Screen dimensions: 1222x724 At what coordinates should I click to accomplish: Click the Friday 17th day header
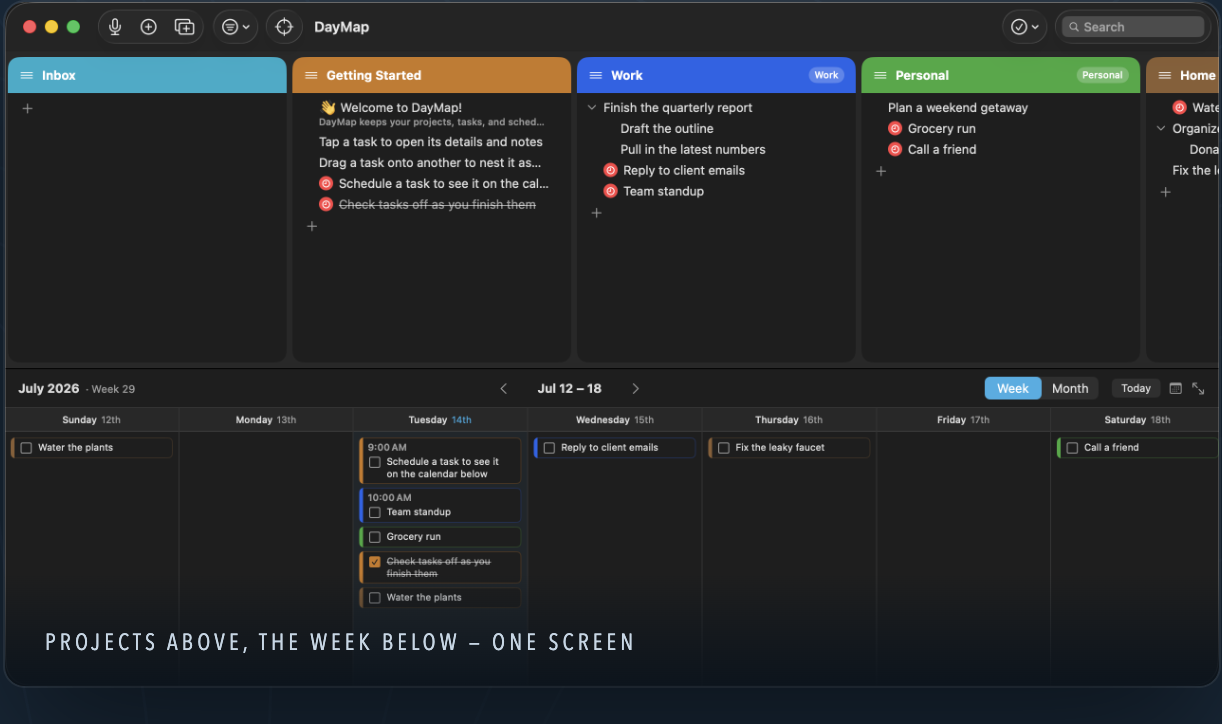(x=963, y=420)
